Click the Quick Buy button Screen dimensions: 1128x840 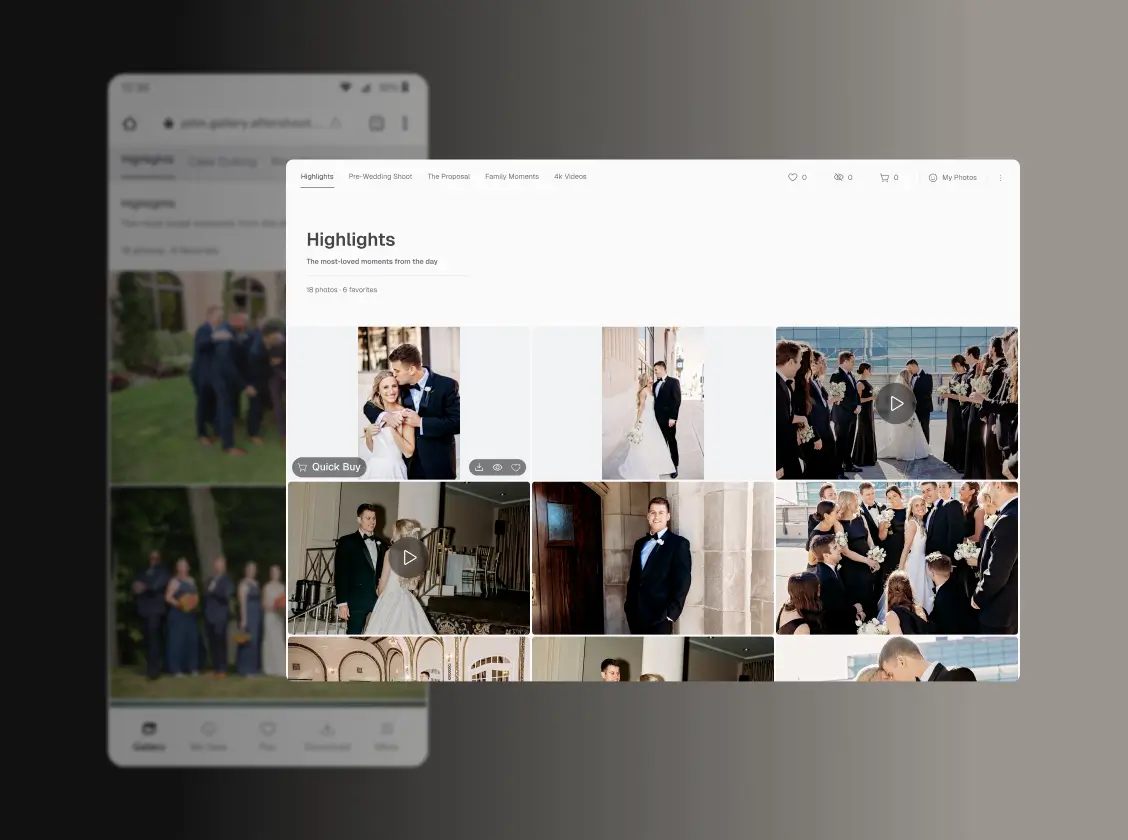(x=329, y=467)
